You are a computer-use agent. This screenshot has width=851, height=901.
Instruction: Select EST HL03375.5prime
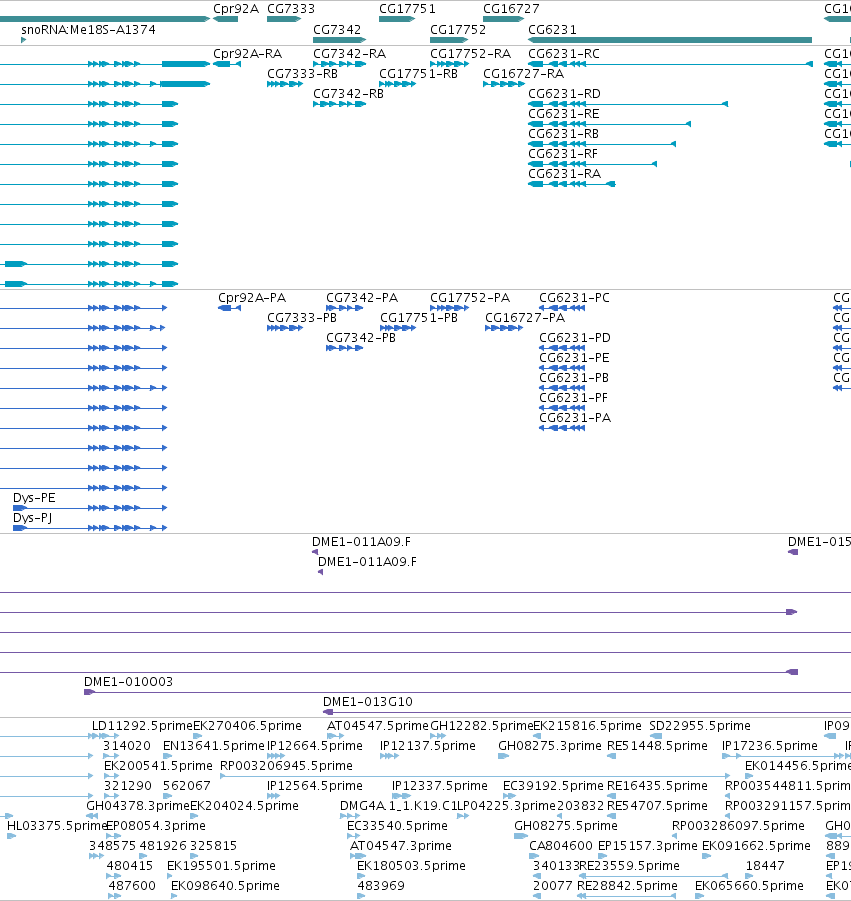[x=57, y=826]
